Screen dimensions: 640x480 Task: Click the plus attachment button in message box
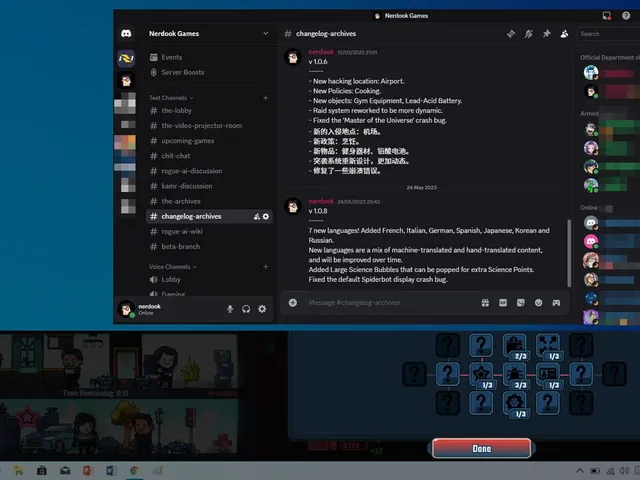coord(293,303)
